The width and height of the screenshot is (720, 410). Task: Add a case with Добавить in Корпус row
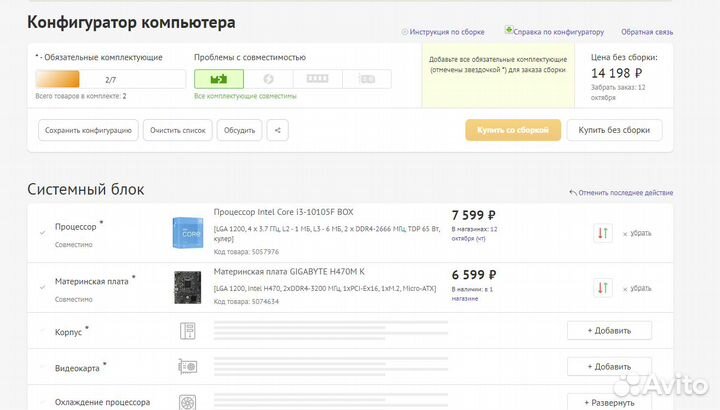point(609,331)
